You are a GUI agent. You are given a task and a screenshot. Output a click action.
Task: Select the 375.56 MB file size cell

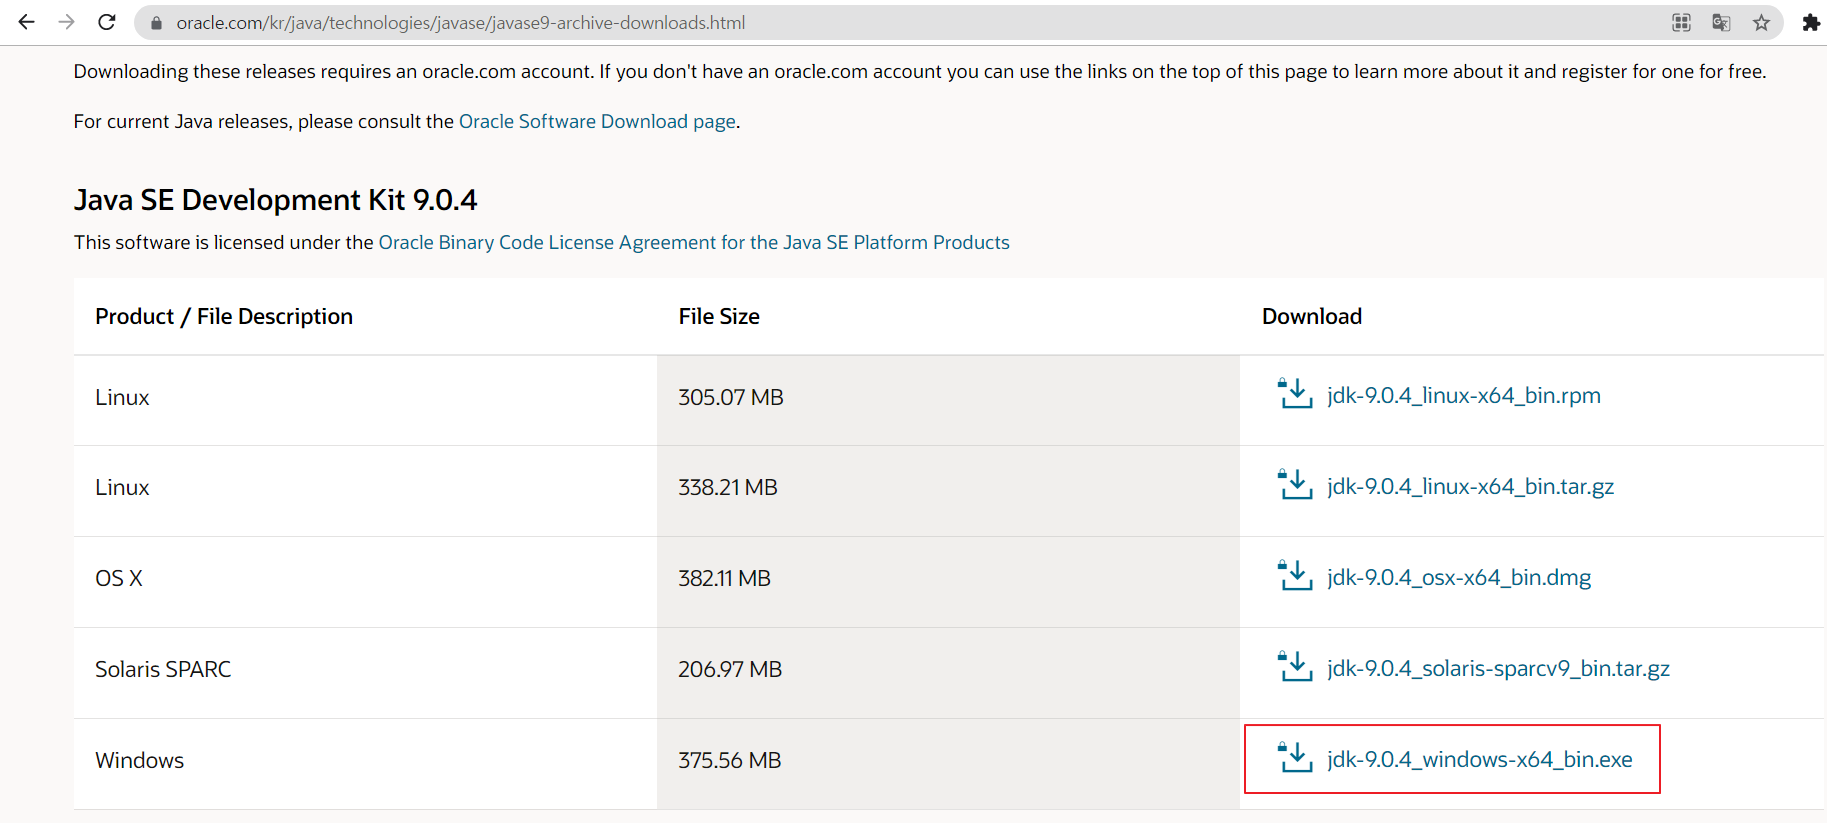coord(948,764)
